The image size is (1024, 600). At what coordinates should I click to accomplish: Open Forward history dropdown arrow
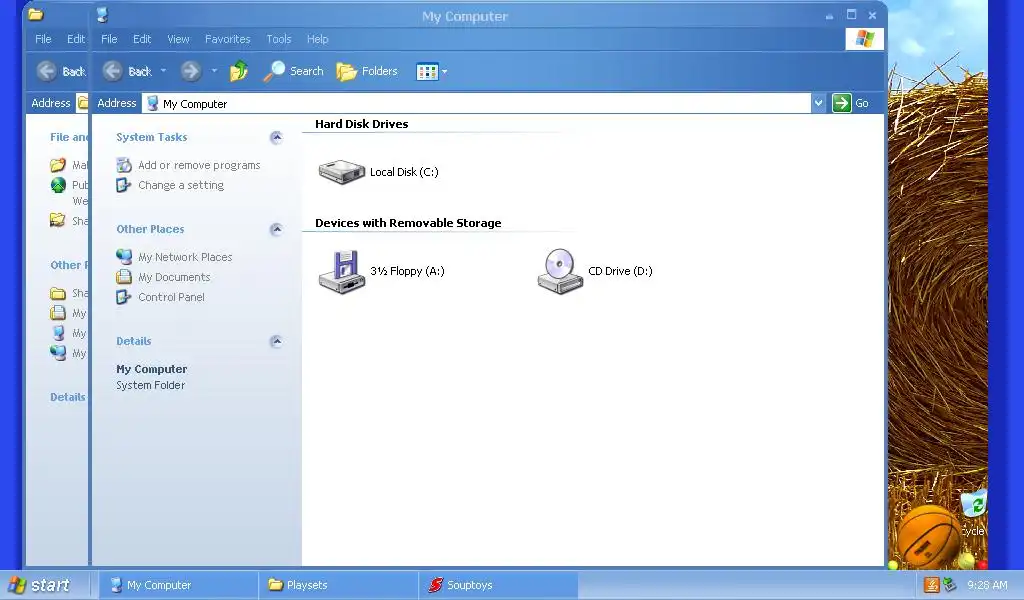[x=214, y=71]
